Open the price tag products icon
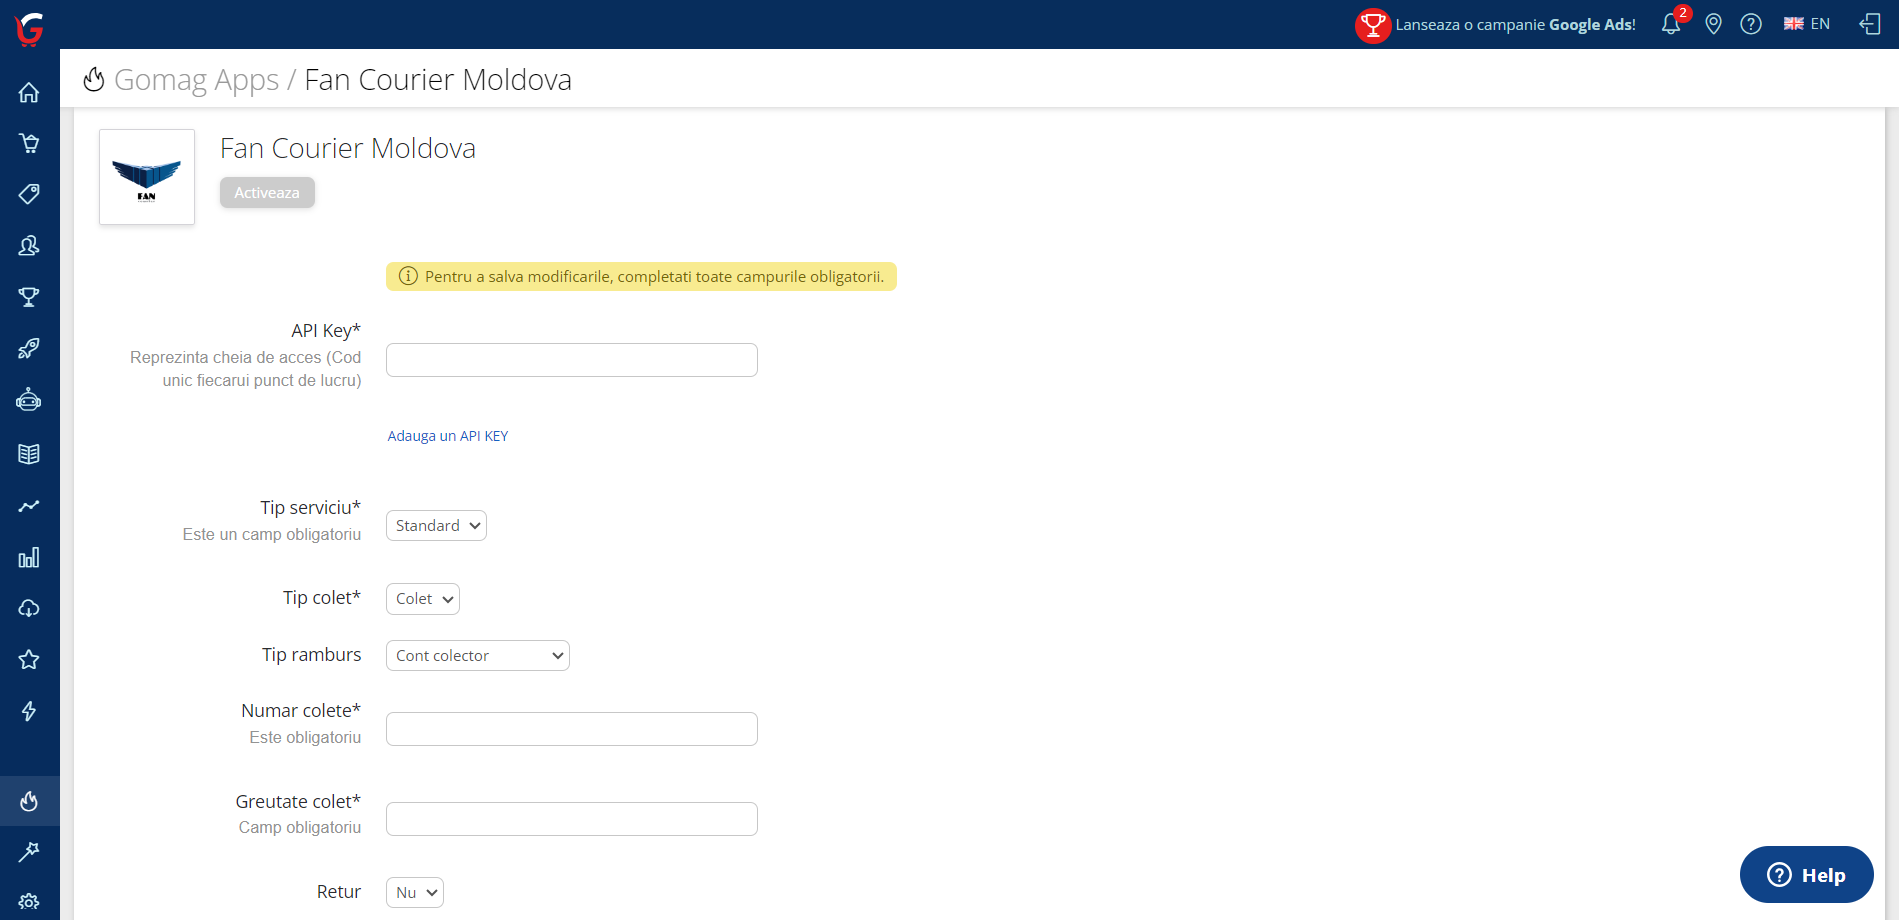Viewport: 1899px width, 920px height. [x=29, y=194]
